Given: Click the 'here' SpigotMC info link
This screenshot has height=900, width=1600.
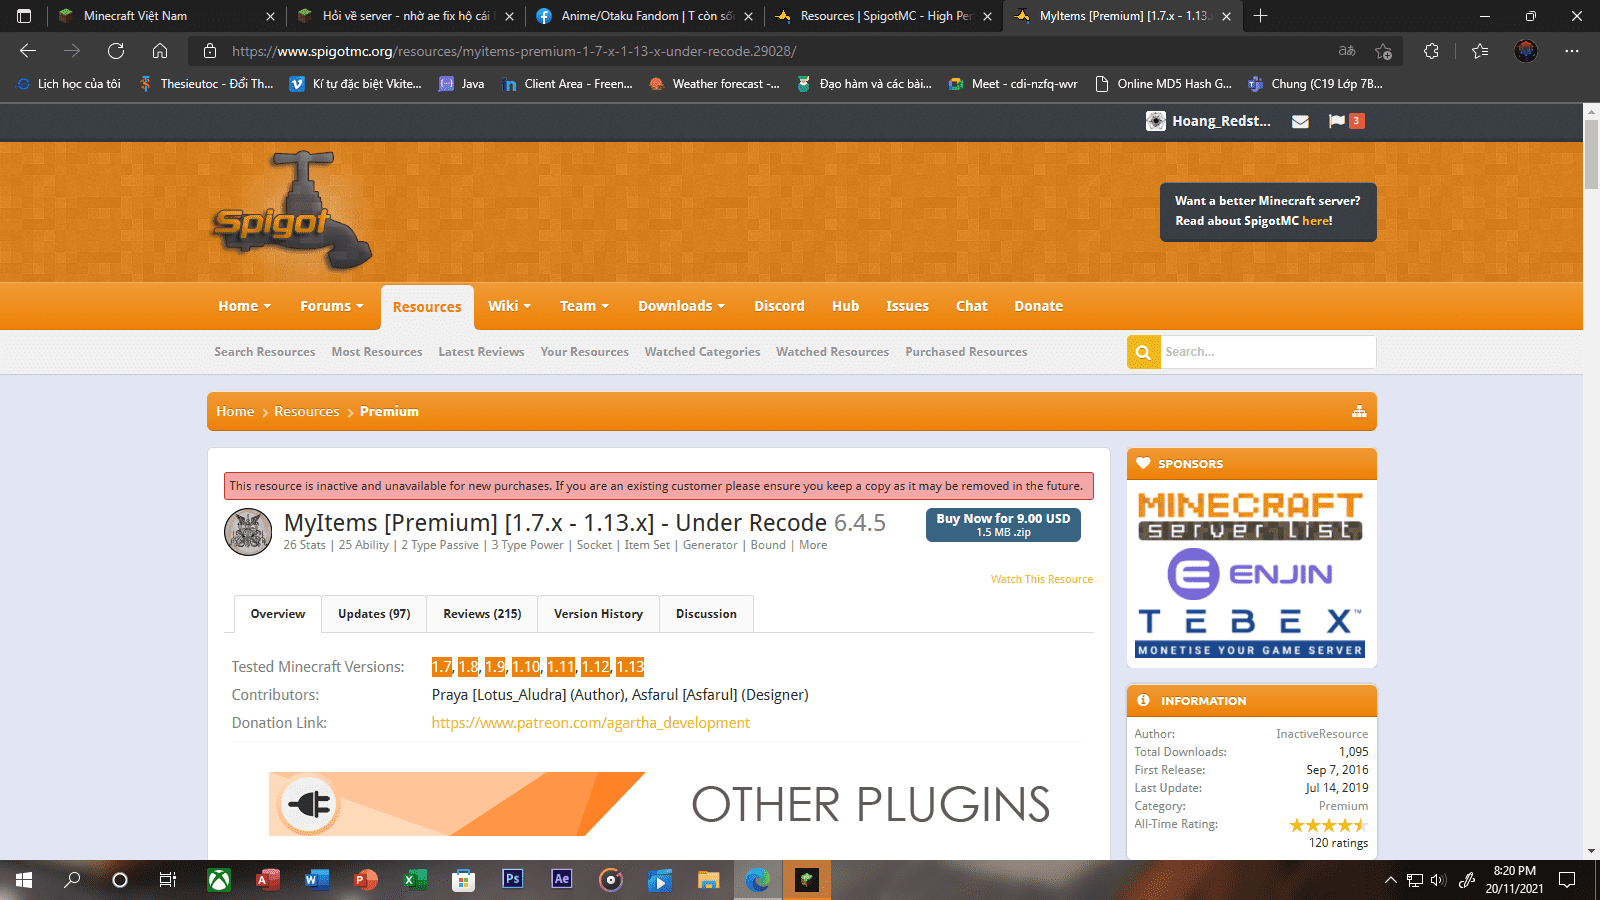Looking at the screenshot, I should tap(1315, 221).
